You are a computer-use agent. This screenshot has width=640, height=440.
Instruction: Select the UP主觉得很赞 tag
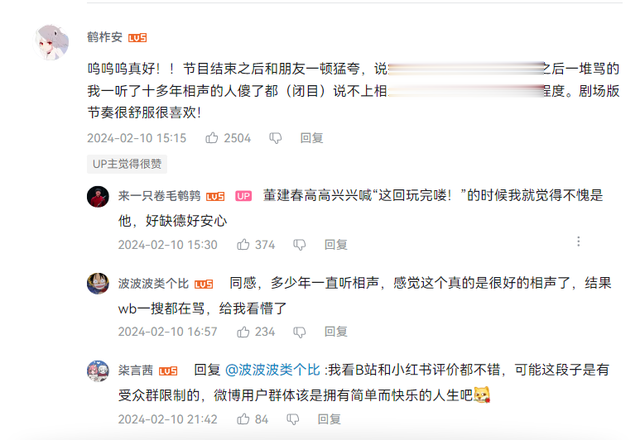click(127, 164)
